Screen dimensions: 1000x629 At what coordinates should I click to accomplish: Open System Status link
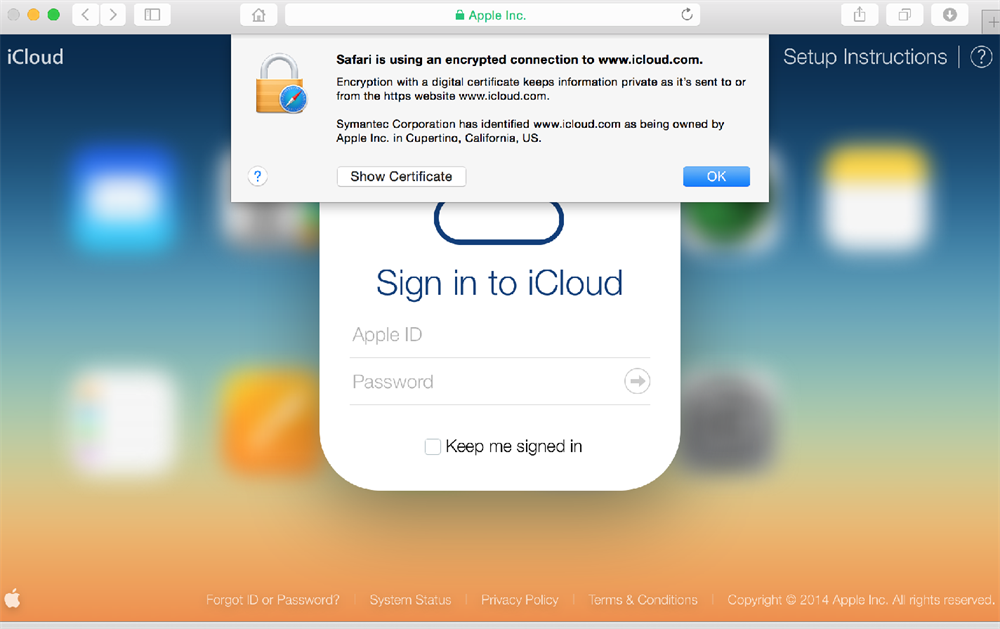[x=410, y=600]
